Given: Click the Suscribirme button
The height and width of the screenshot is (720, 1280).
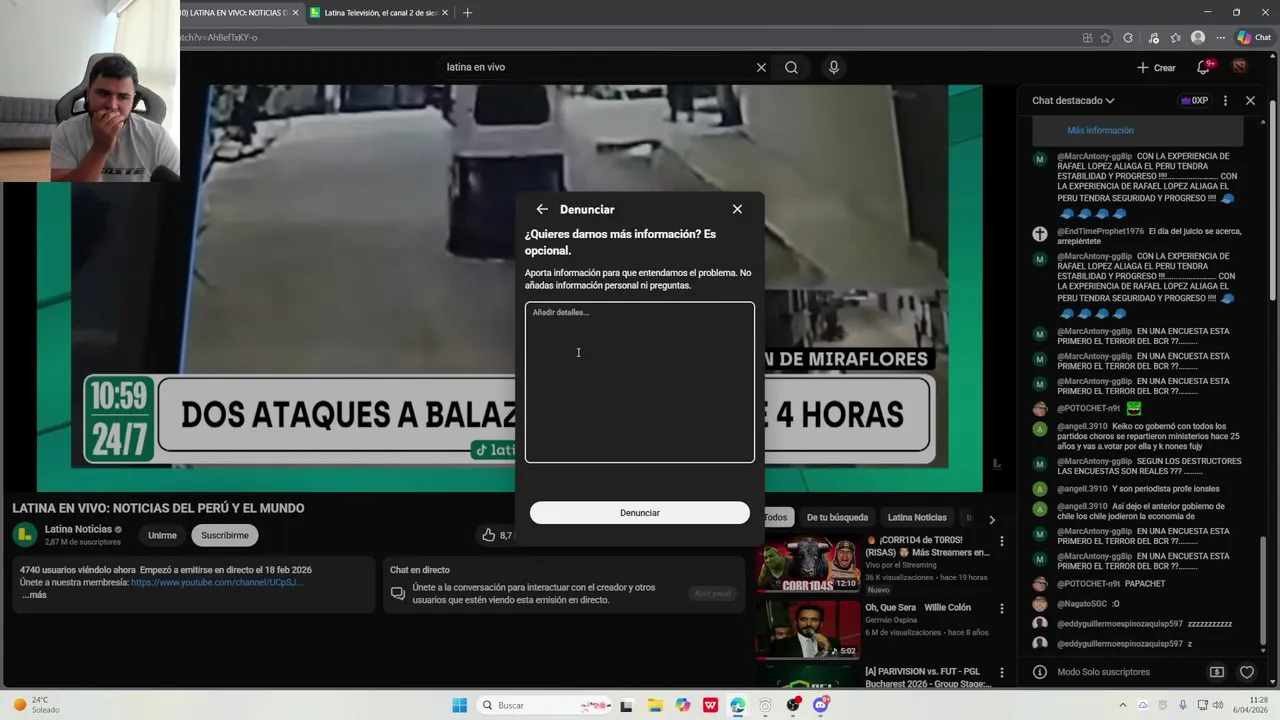Looking at the screenshot, I should (225, 535).
